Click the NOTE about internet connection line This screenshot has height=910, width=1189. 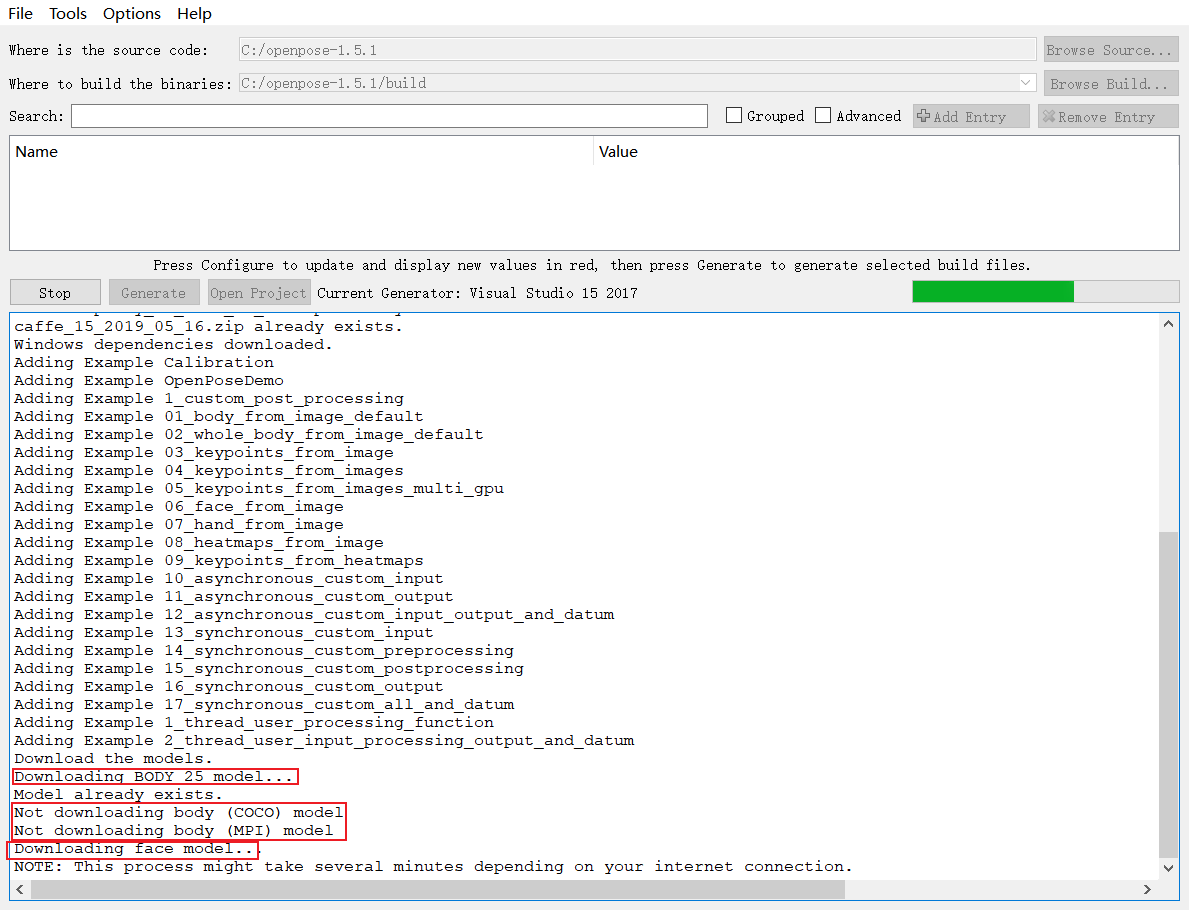pos(433,867)
